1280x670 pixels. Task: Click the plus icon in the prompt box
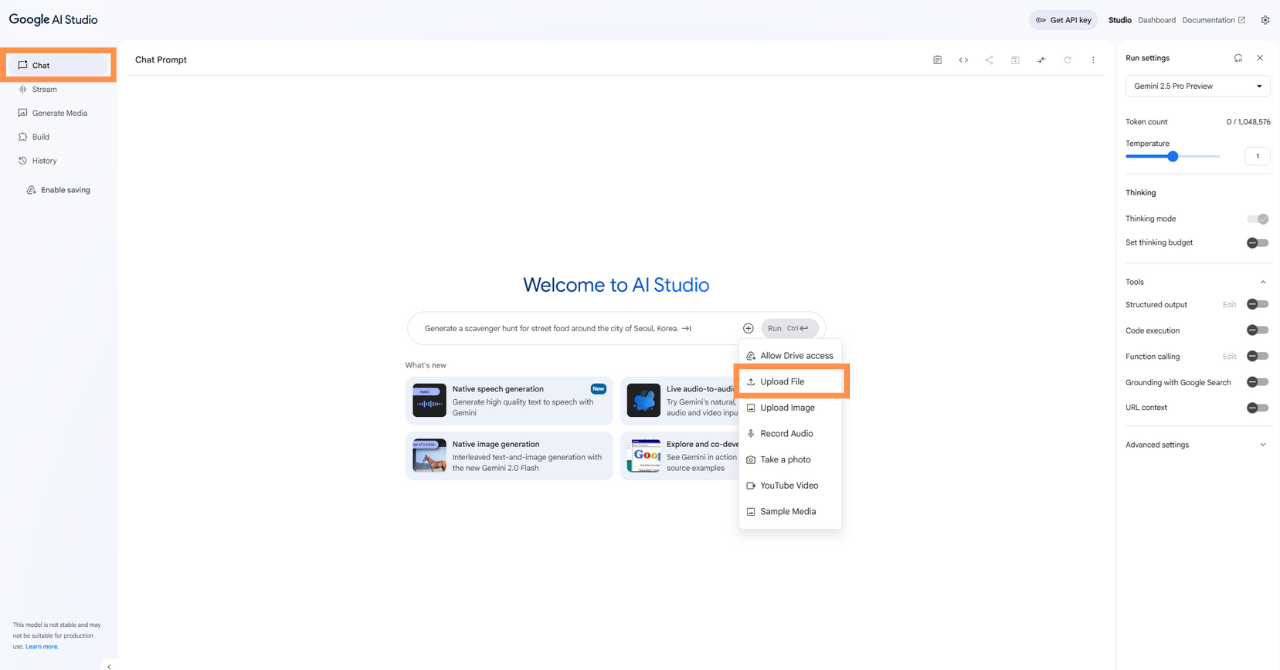748,328
